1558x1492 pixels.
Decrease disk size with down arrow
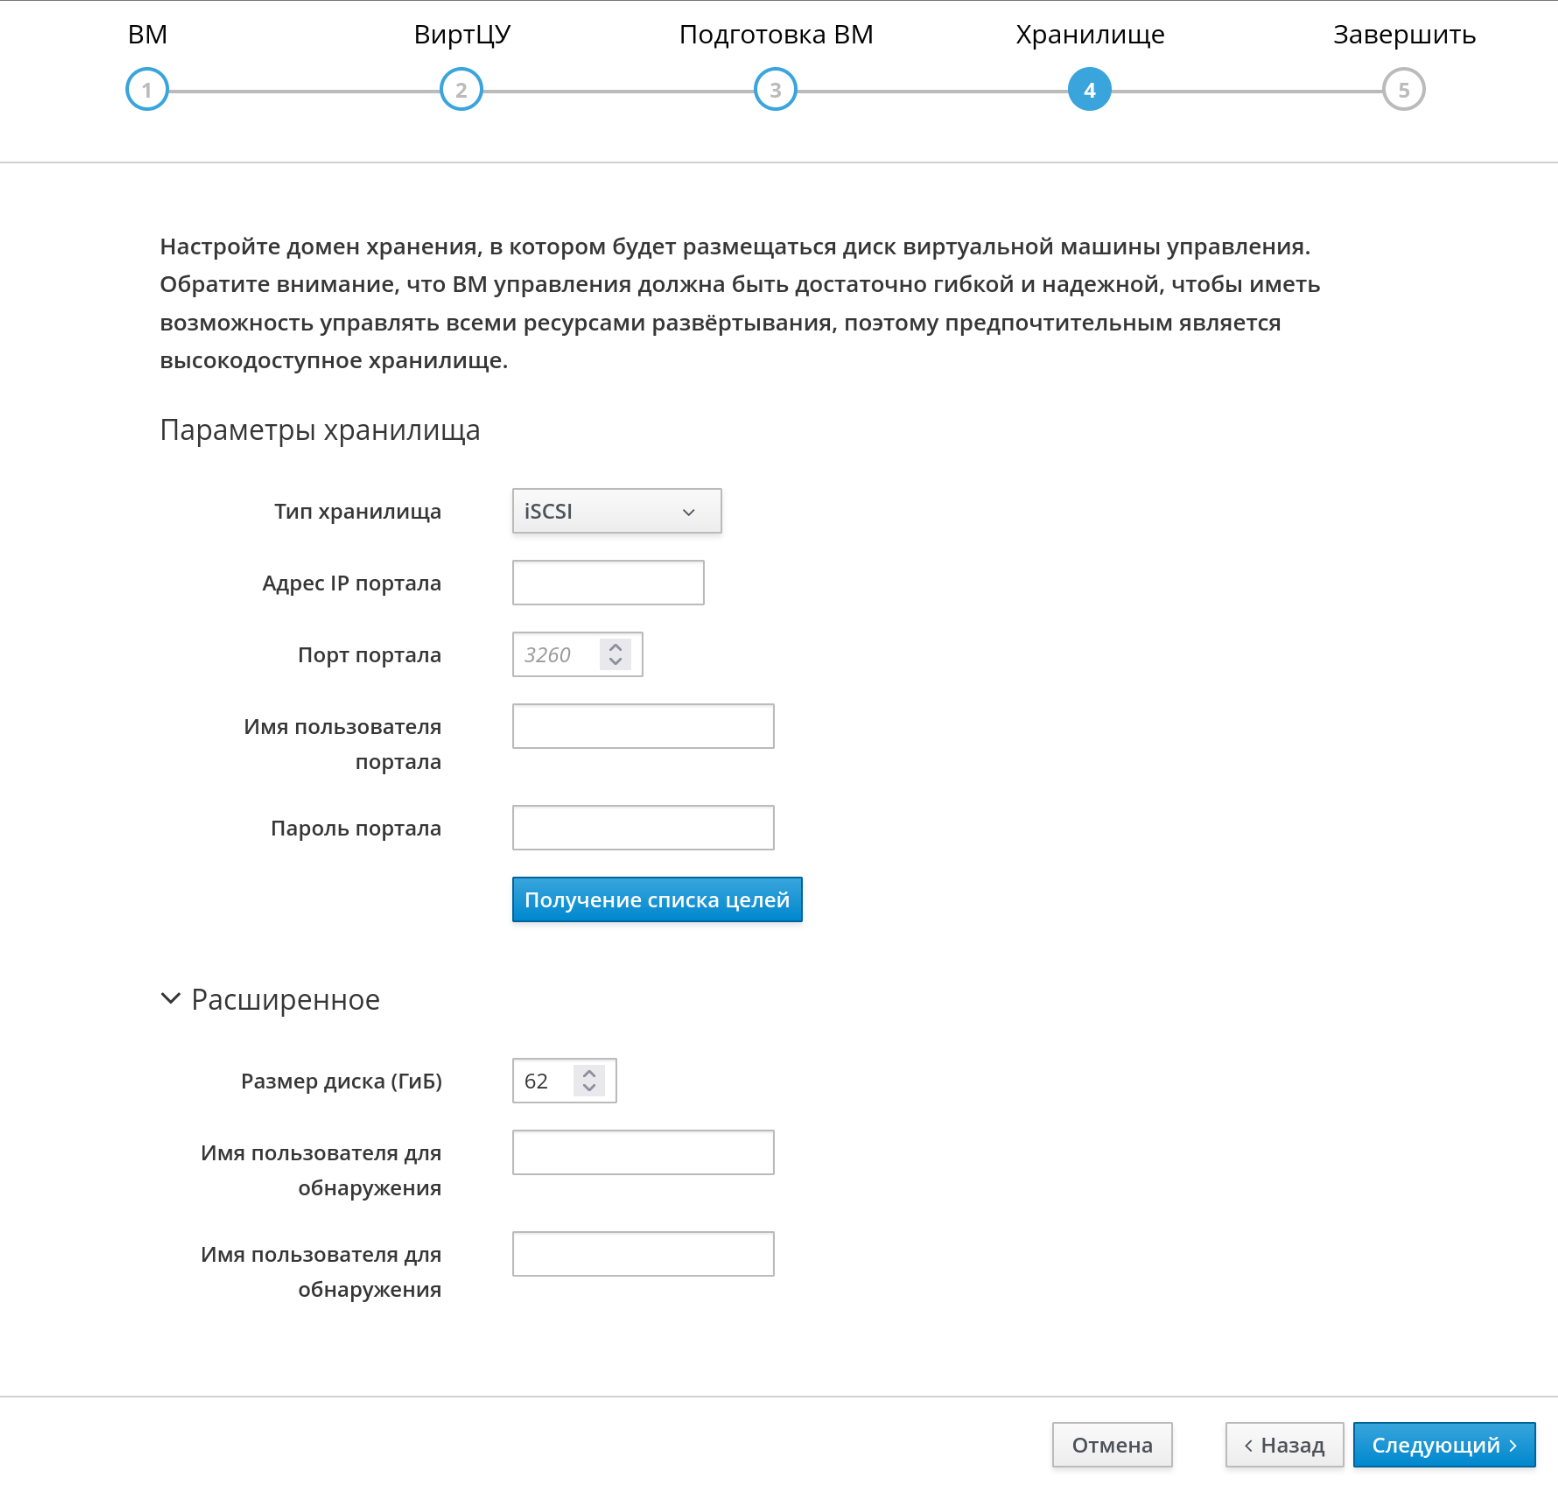[589, 1088]
